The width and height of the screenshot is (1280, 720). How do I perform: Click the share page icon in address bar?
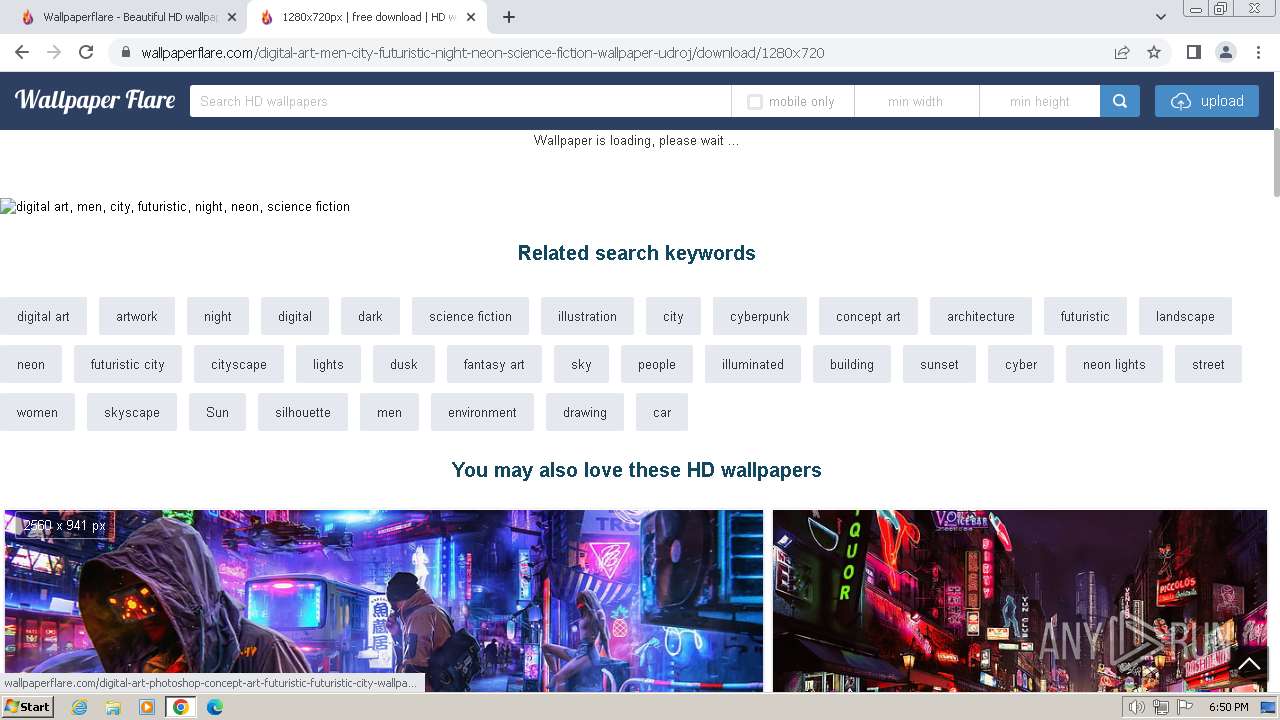1122,53
